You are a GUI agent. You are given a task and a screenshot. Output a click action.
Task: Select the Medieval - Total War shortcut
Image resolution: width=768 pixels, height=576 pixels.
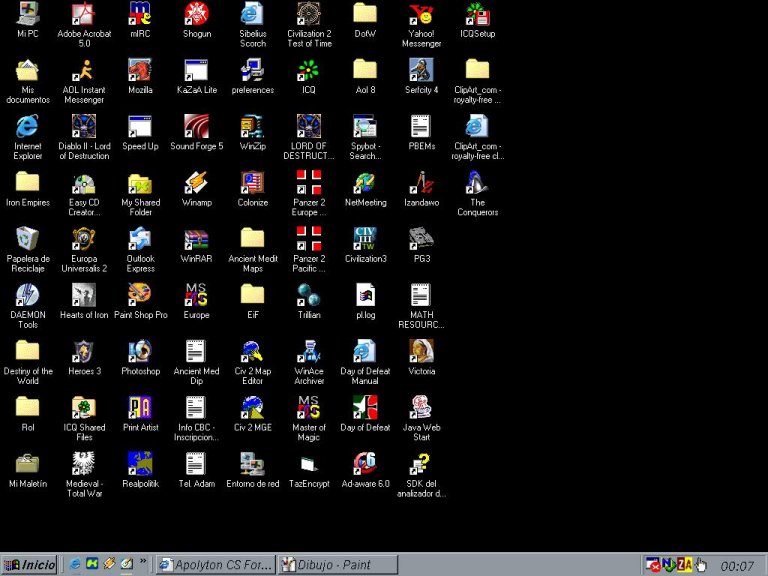pos(84,465)
